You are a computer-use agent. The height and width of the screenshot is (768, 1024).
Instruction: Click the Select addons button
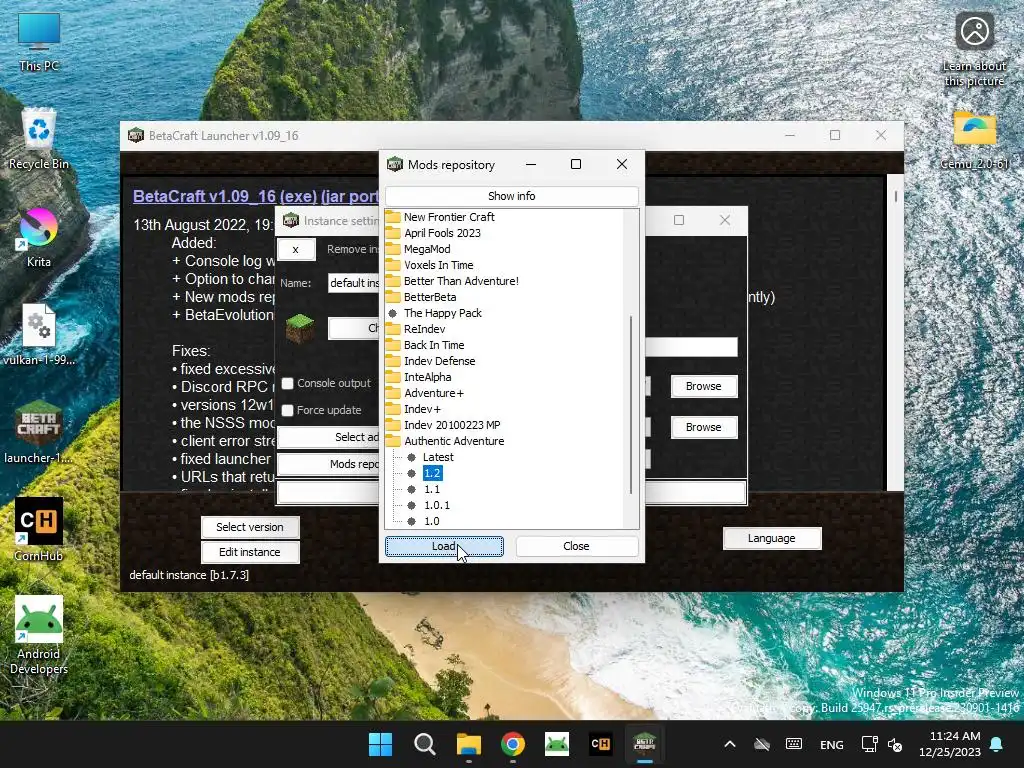coord(328,437)
